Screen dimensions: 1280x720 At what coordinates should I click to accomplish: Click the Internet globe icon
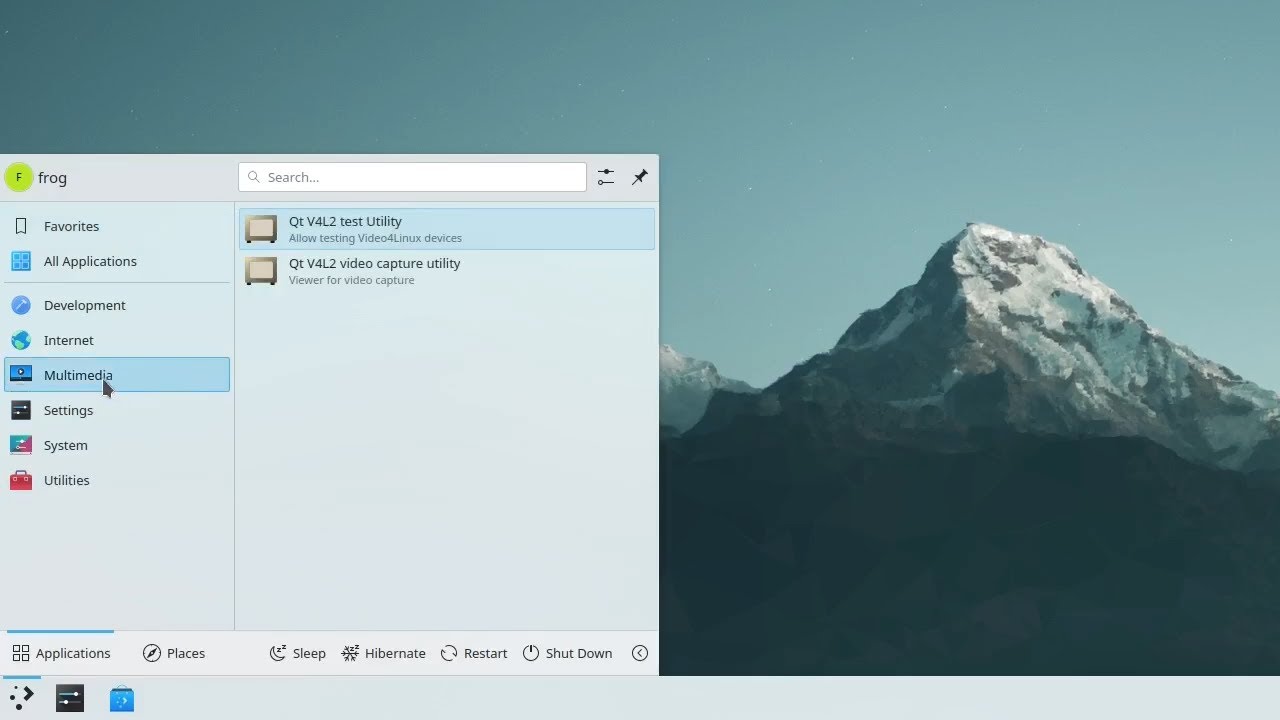point(21,340)
